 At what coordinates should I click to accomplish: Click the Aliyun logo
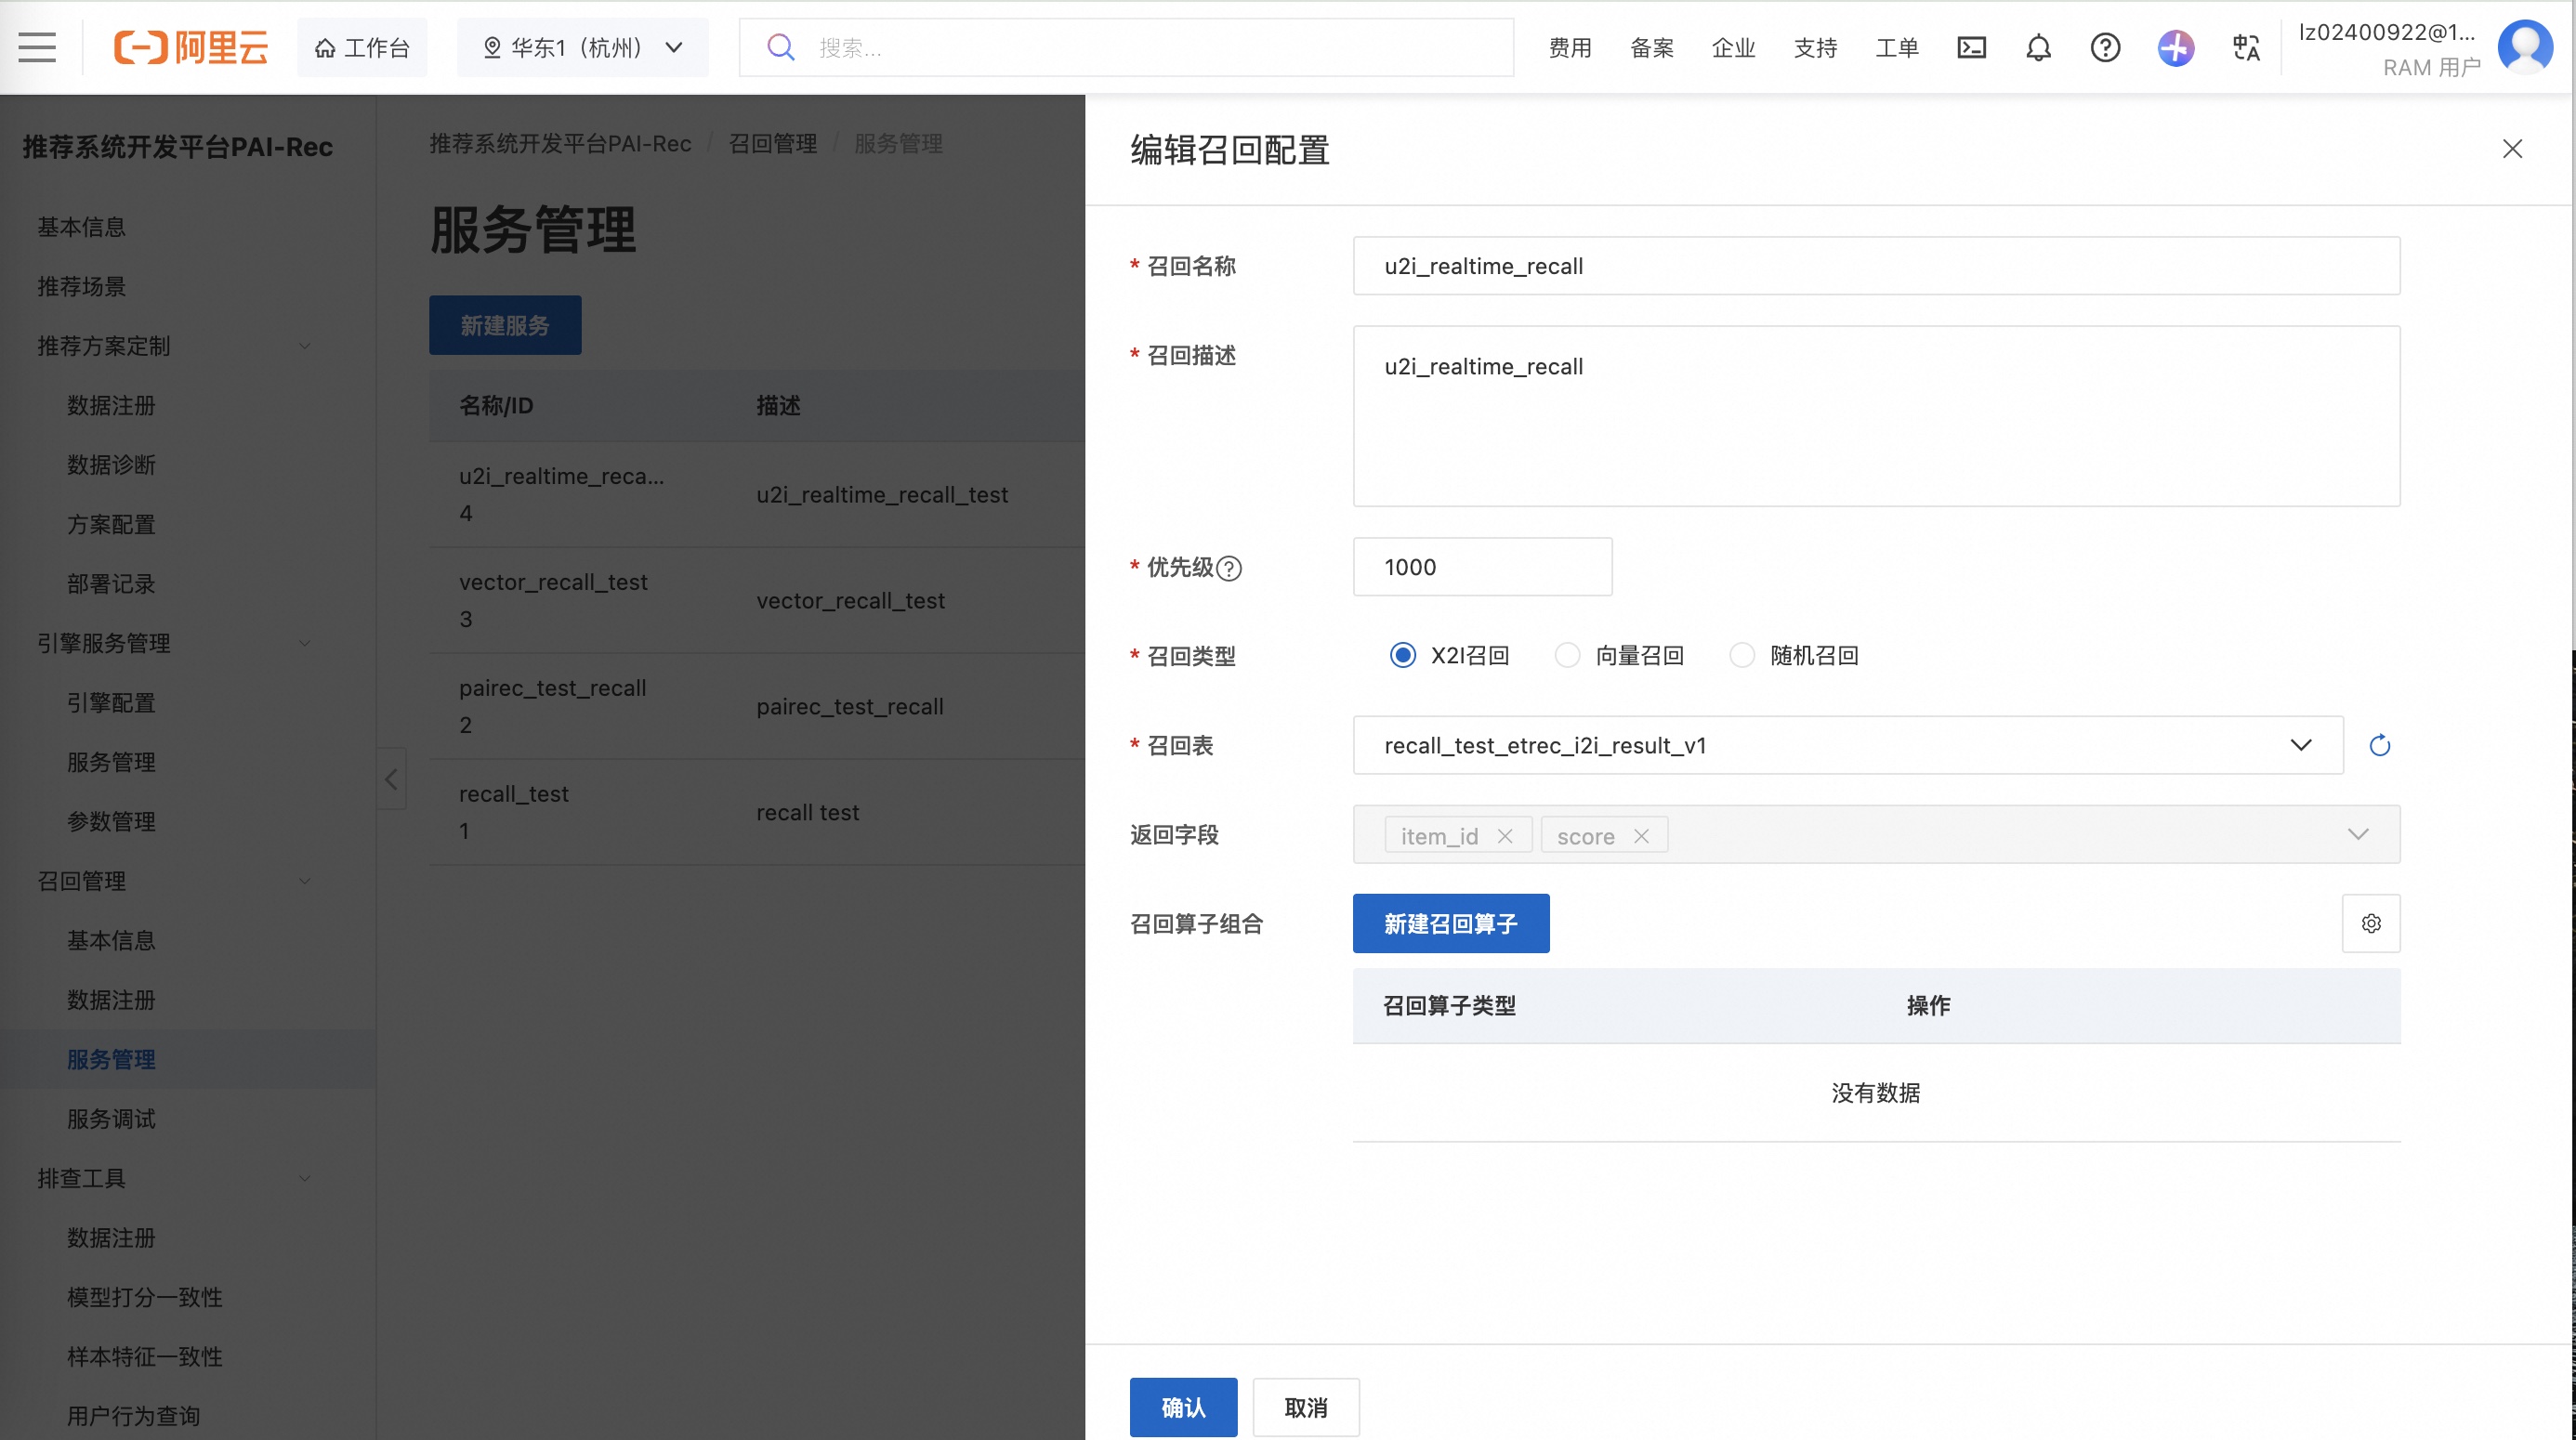[191, 47]
